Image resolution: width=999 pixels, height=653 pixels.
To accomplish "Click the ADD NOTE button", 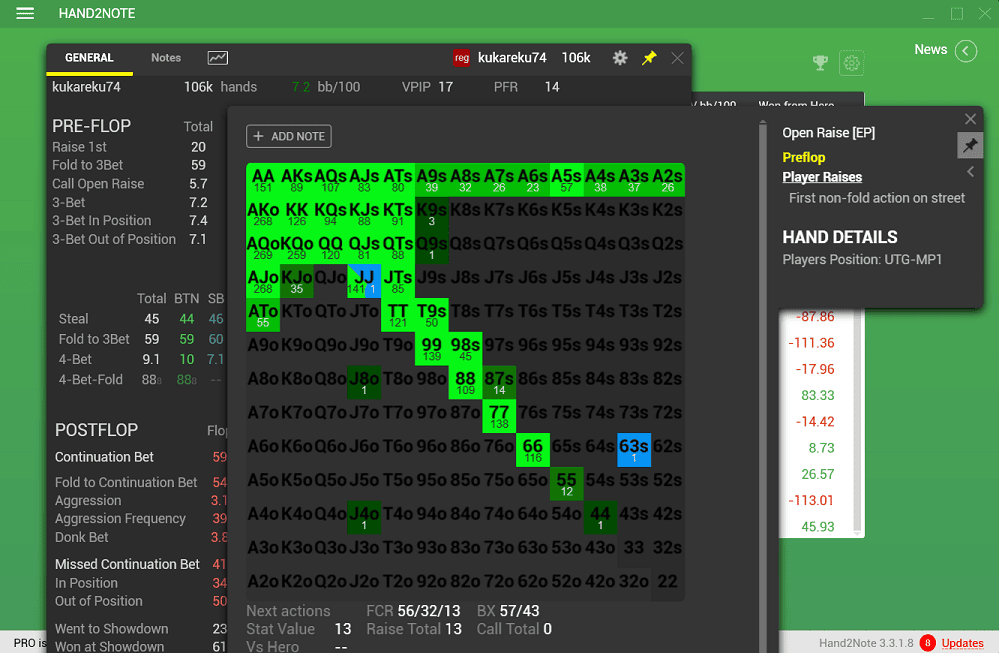I will pyautogui.click(x=289, y=136).
